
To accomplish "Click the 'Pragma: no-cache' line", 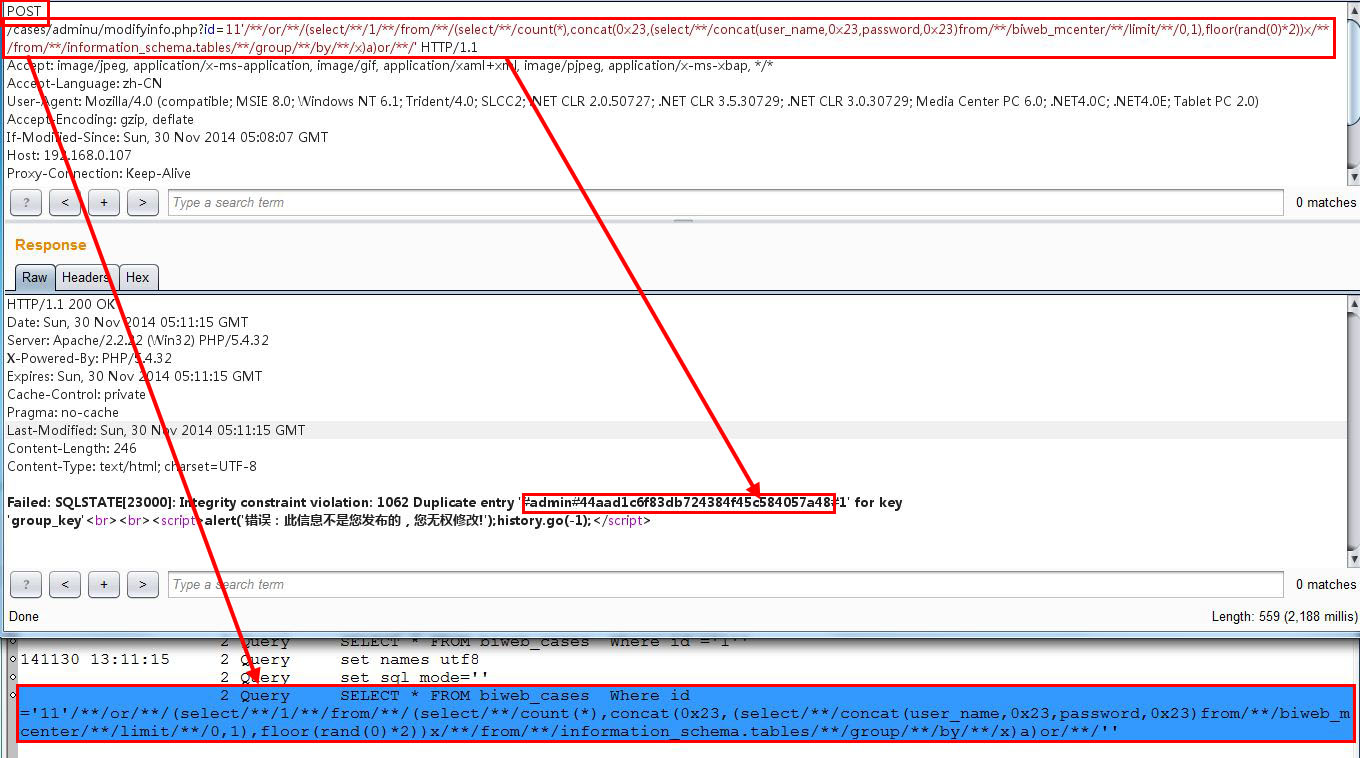I will click(x=63, y=413).
